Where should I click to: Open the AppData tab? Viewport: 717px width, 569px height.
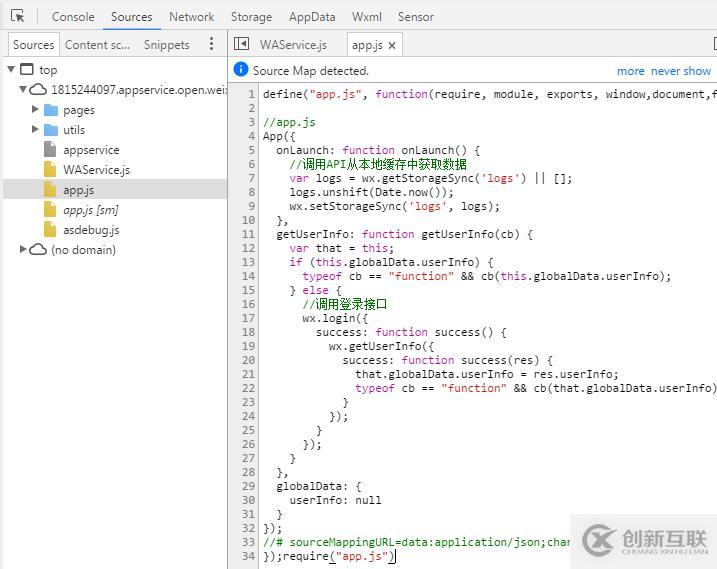click(x=312, y=17)
